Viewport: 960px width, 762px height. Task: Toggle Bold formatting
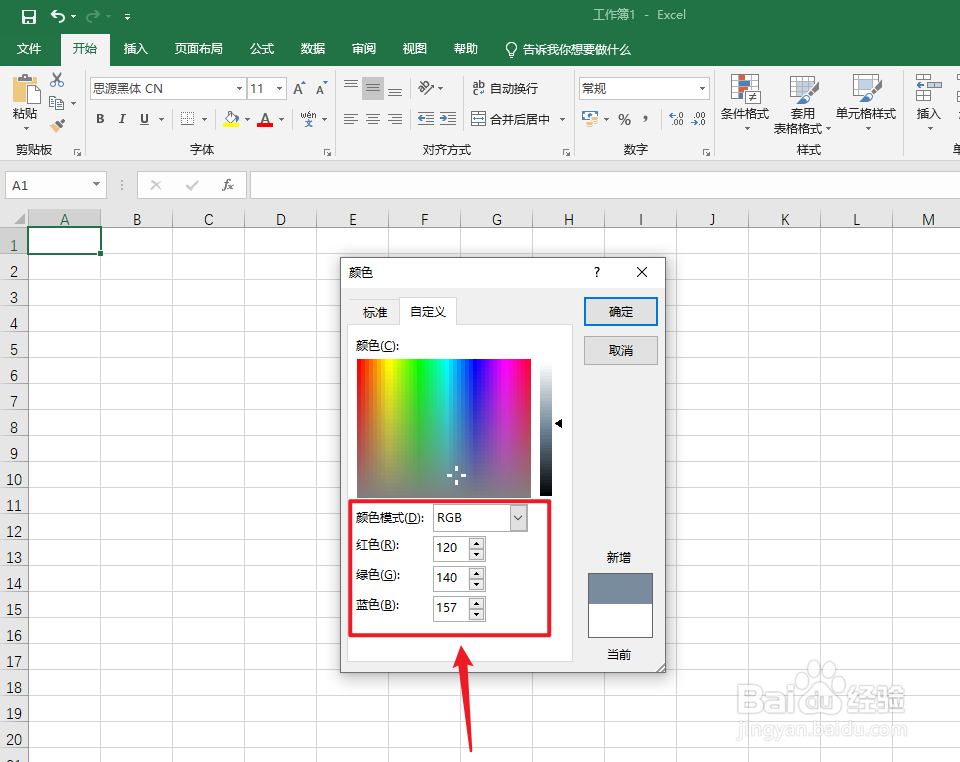click(100, 119)
